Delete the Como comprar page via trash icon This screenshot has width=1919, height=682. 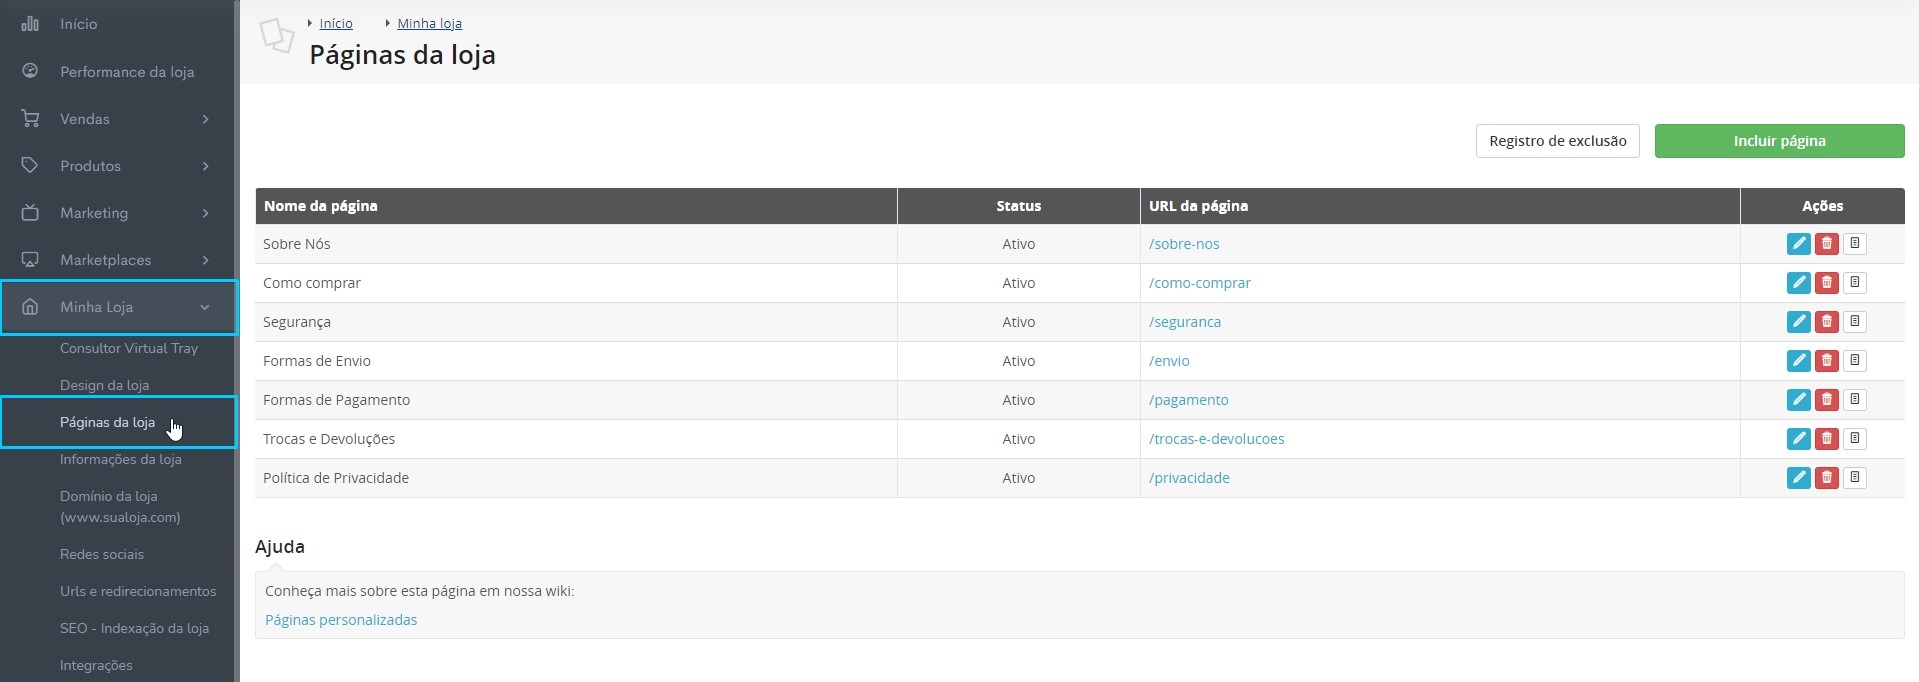(1826, 283)
